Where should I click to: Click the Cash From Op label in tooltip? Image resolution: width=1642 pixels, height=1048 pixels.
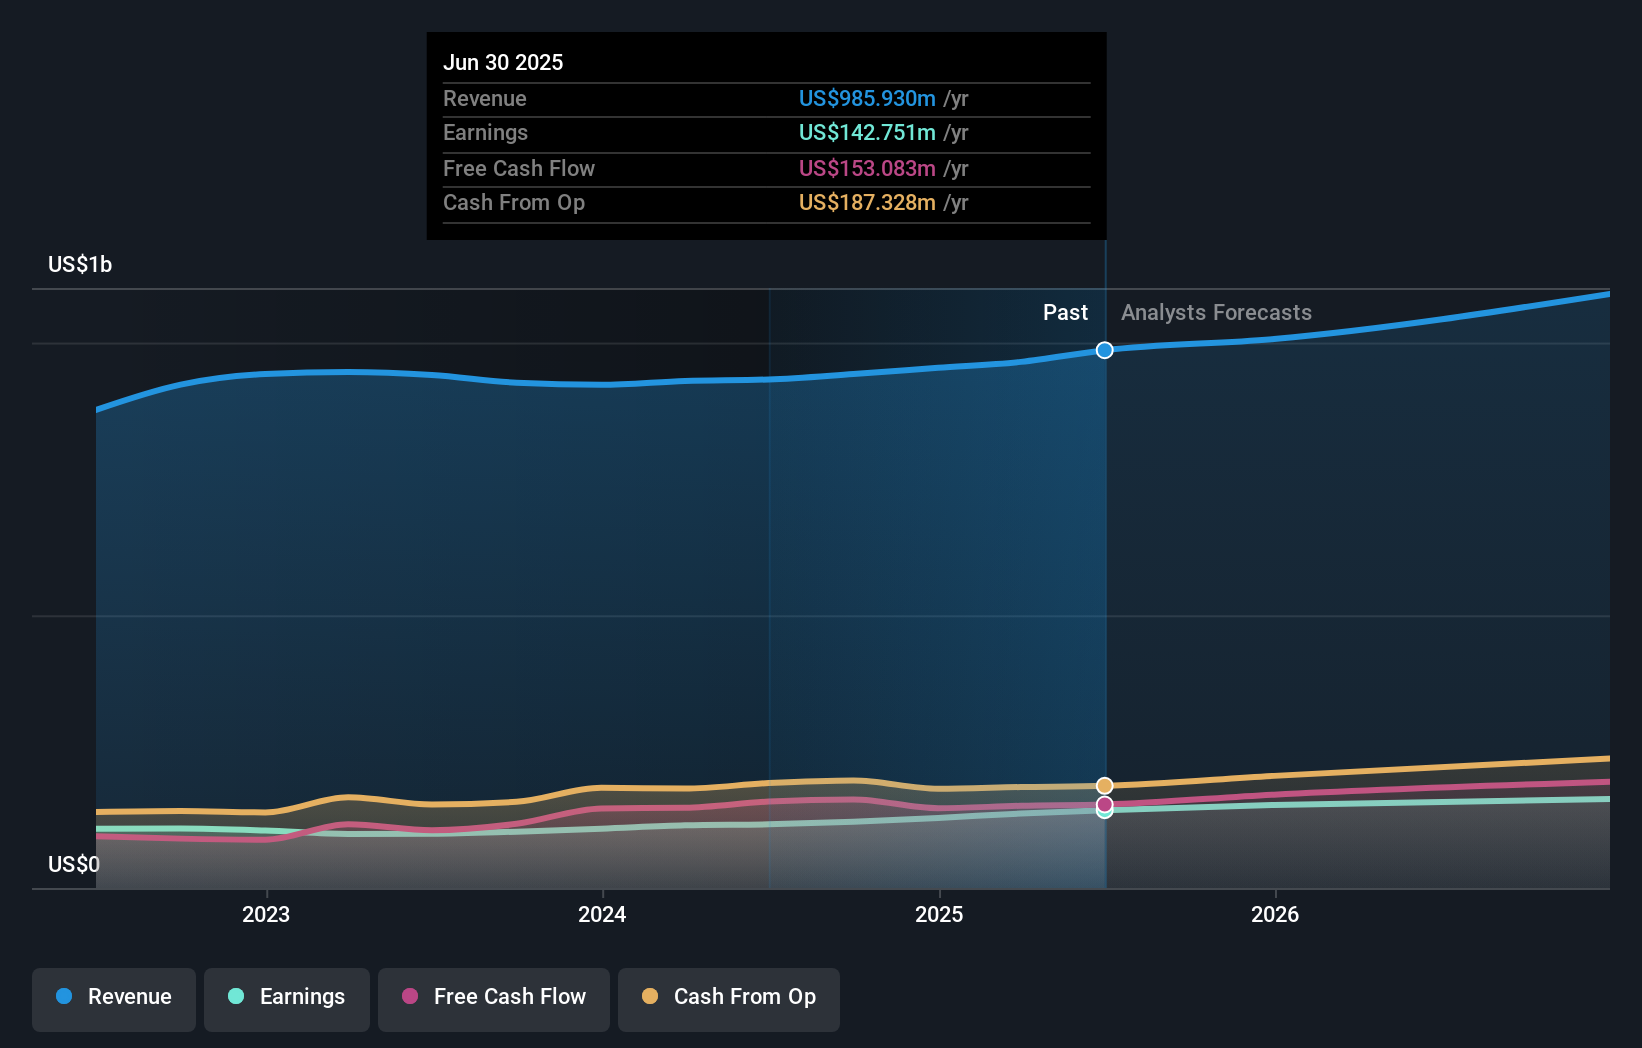point(514,202)
